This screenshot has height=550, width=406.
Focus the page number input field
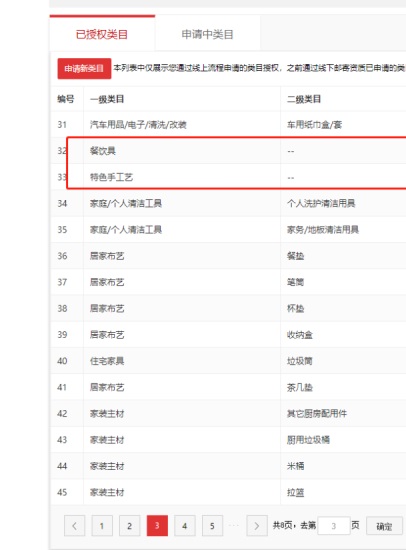[x=334, y=525]
